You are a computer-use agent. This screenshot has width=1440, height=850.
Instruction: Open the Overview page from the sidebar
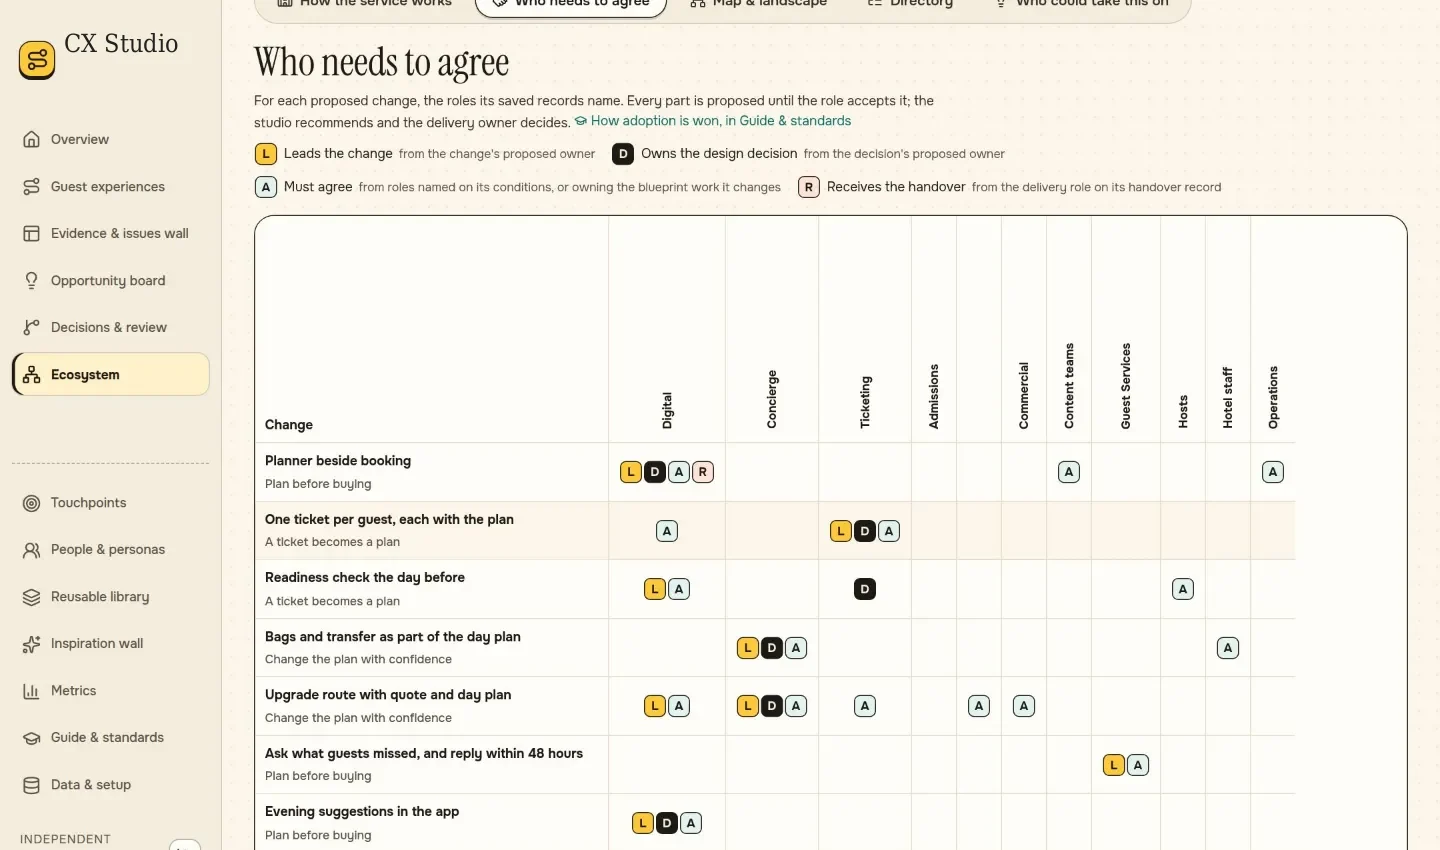tap(110, 139)
